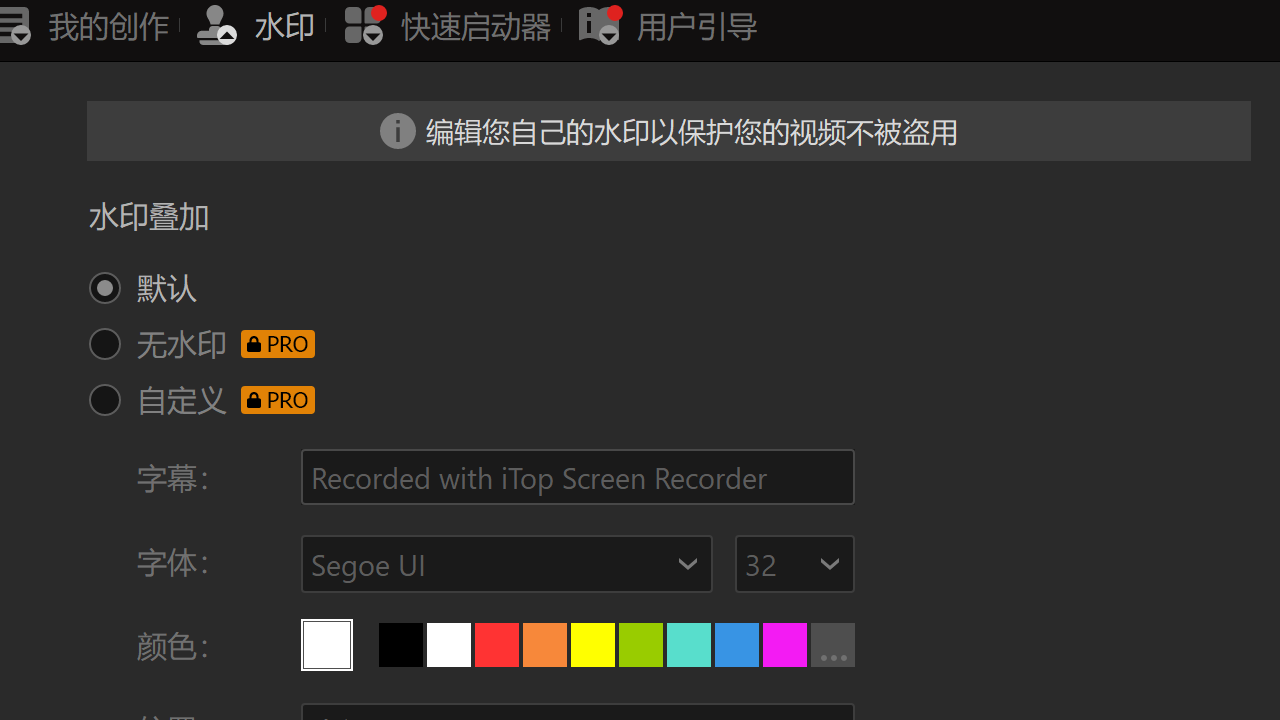Click the info icon in the watermark banner
1280x720 pixels.
397,131
